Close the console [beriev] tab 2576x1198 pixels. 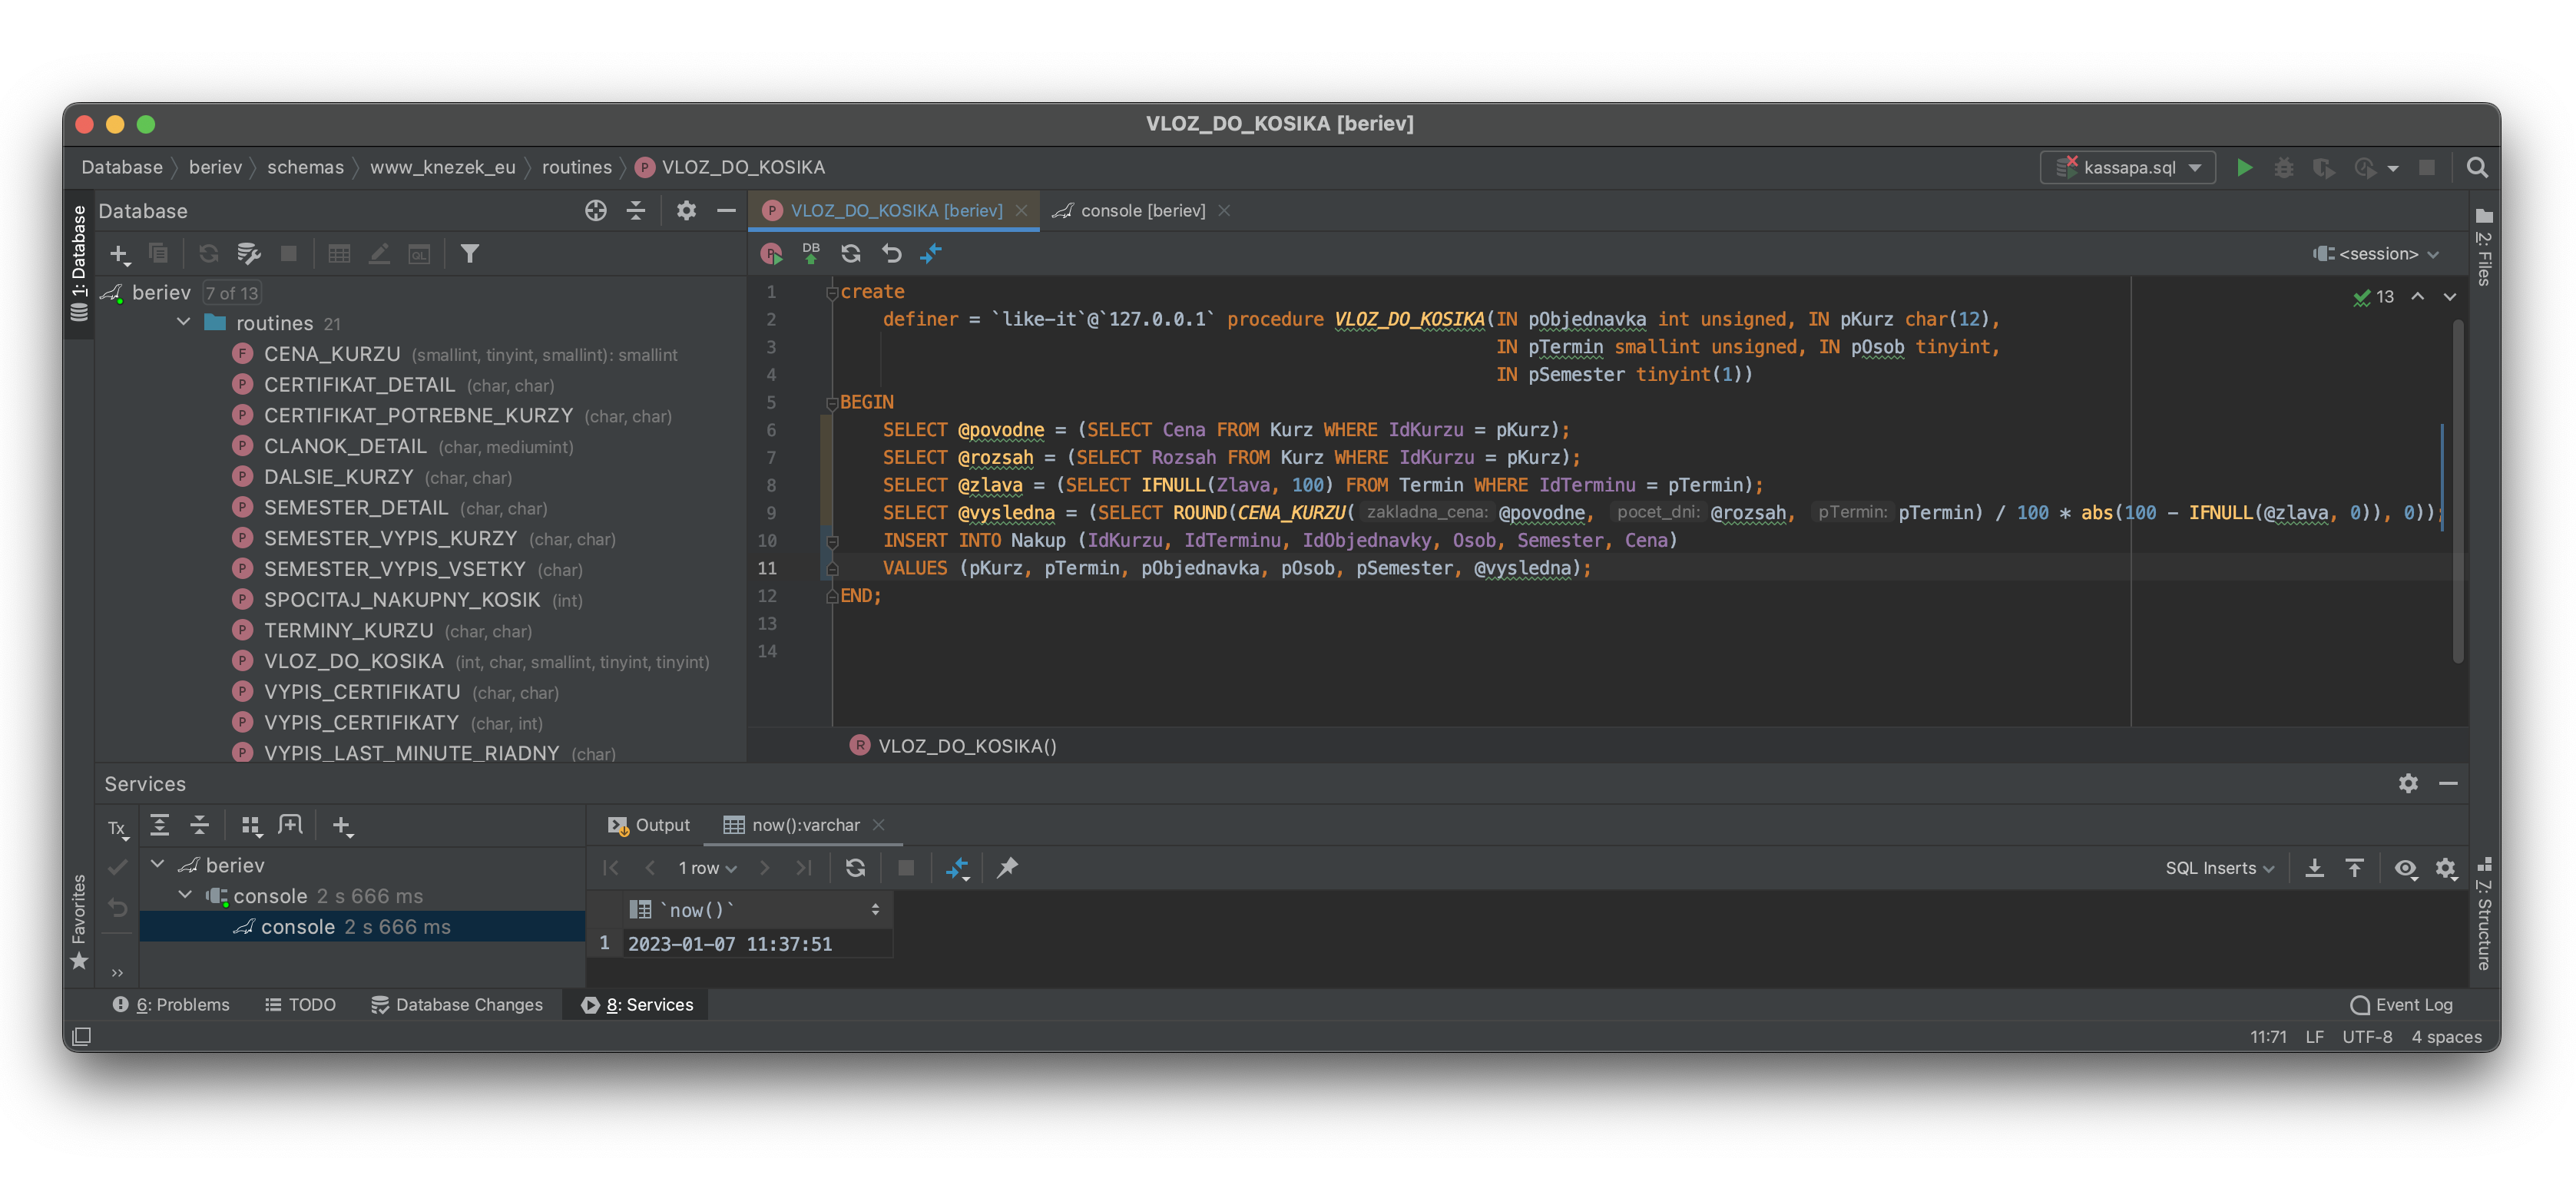[1224, 211]
